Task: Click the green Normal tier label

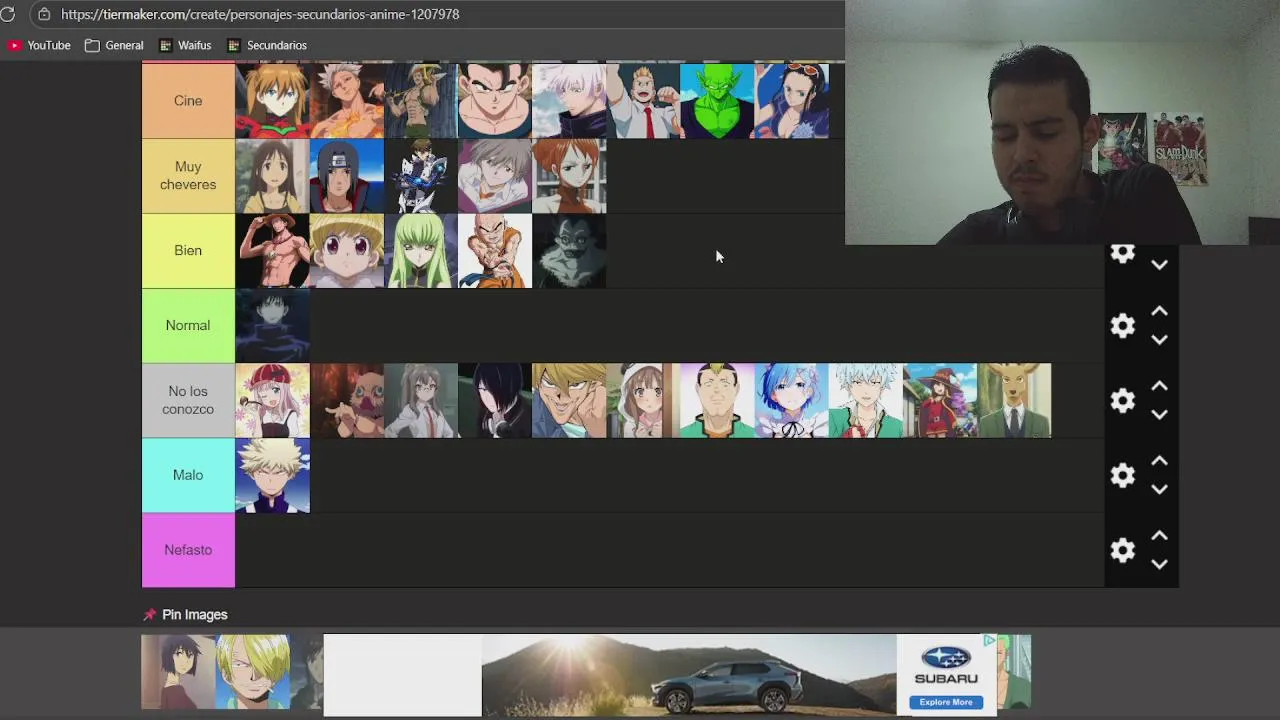Action: (188, 326)
